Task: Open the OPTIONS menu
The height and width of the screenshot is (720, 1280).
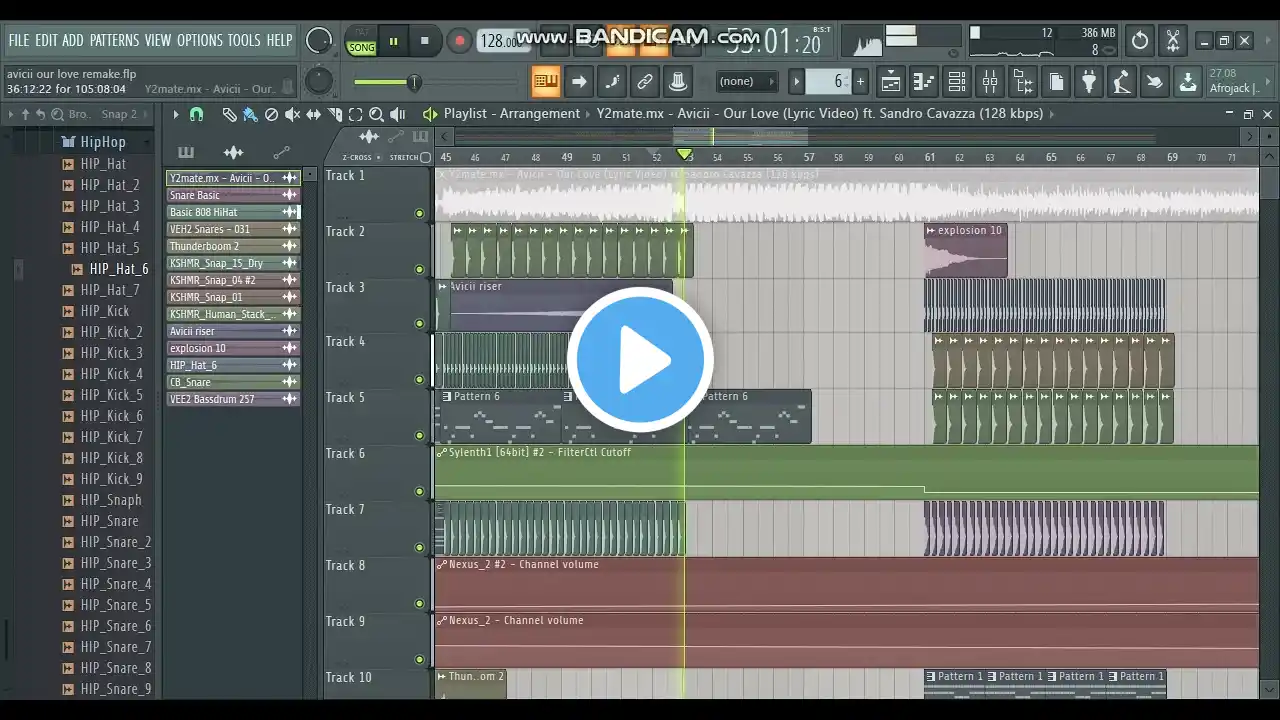Action: coord(200,41)
